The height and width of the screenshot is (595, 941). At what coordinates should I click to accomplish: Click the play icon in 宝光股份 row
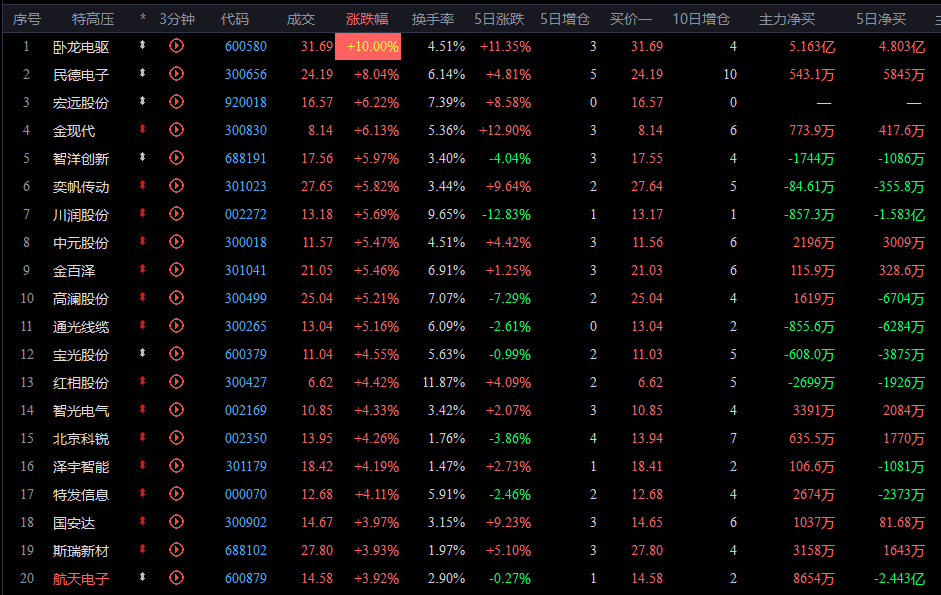point(176,354)
